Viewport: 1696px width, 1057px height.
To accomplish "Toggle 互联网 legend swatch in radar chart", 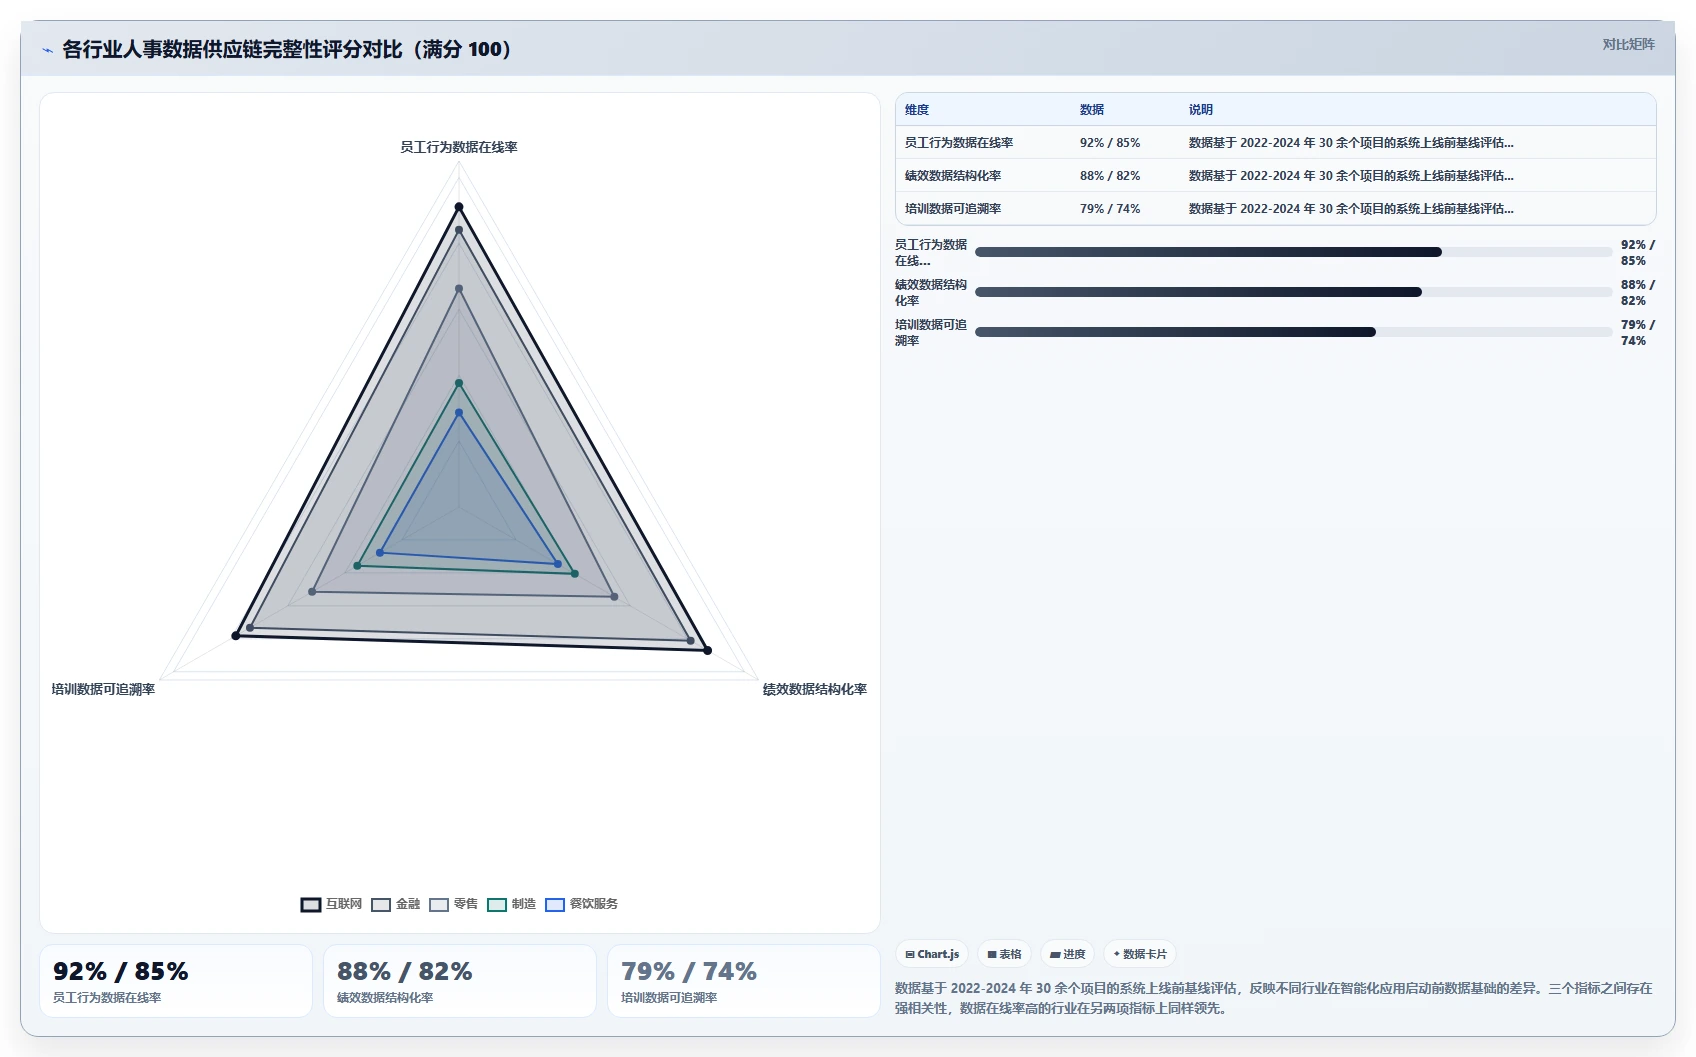I will pos(311,904).
